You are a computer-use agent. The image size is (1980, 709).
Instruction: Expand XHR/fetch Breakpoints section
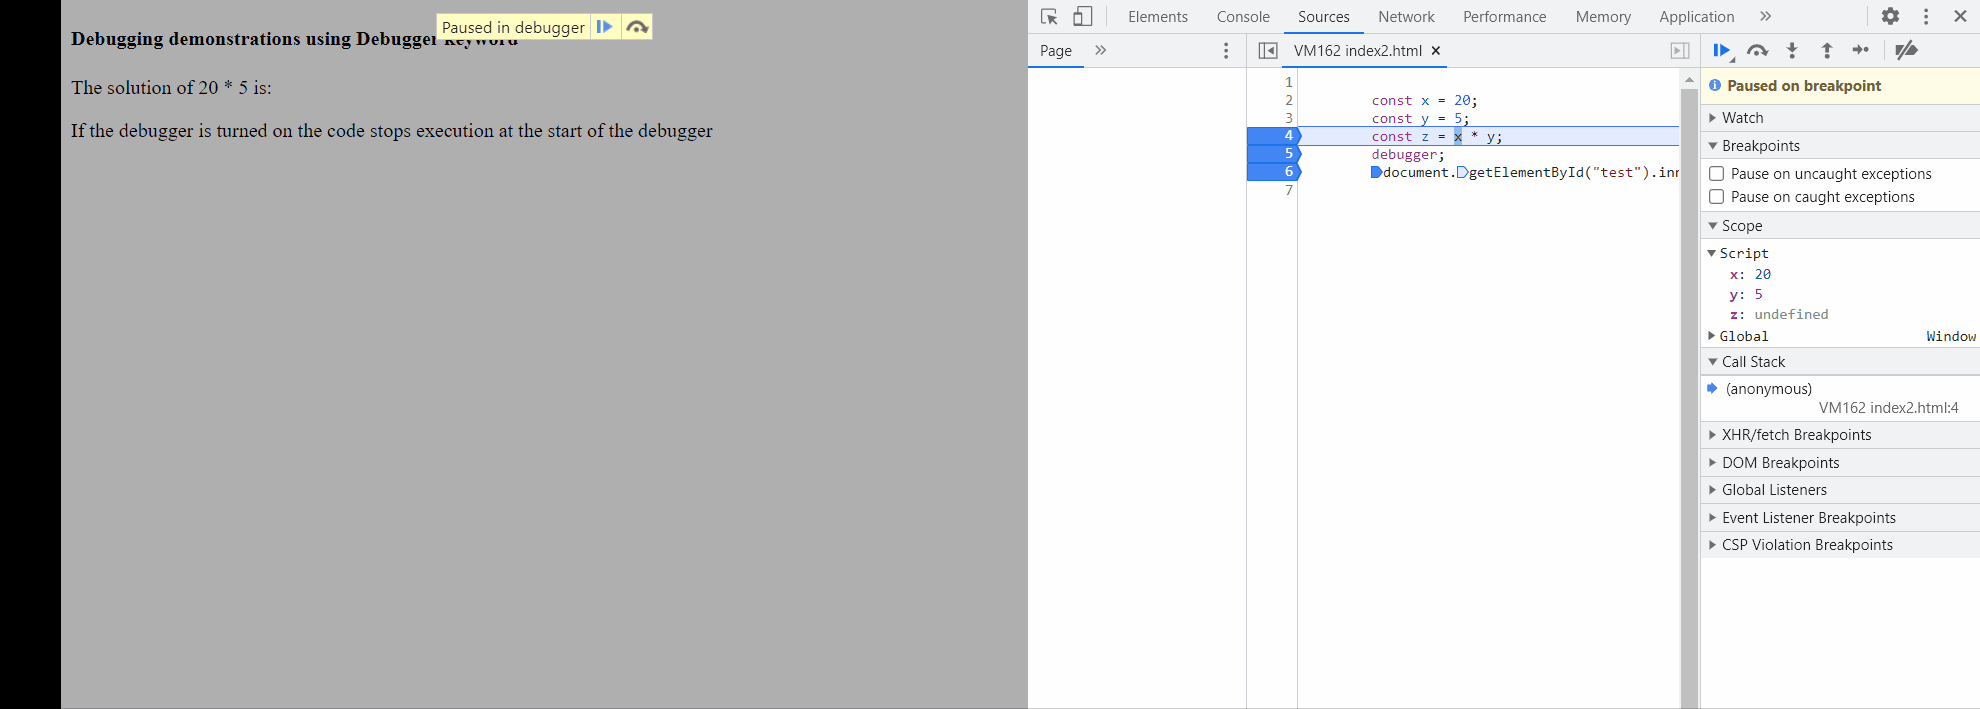[1796, 435]
